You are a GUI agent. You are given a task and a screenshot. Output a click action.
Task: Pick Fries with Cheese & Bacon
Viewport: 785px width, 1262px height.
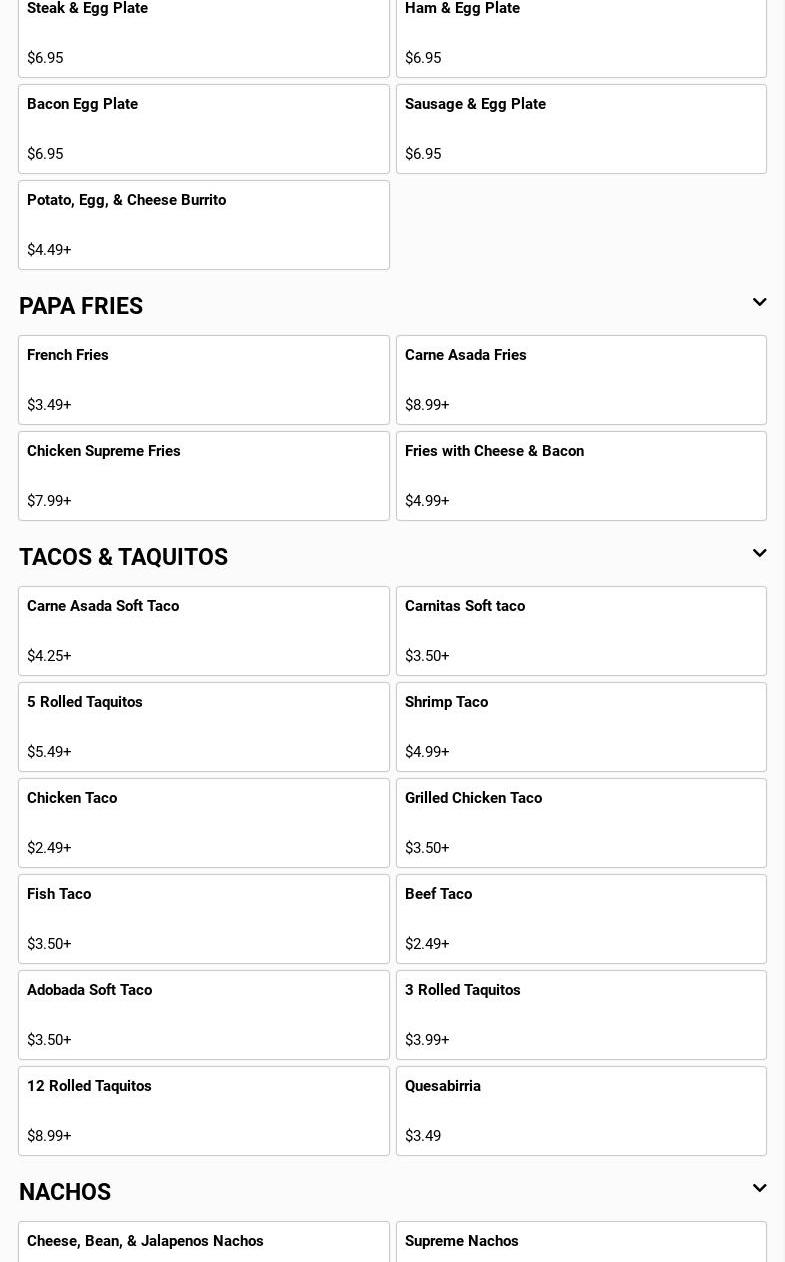point(581,476)
